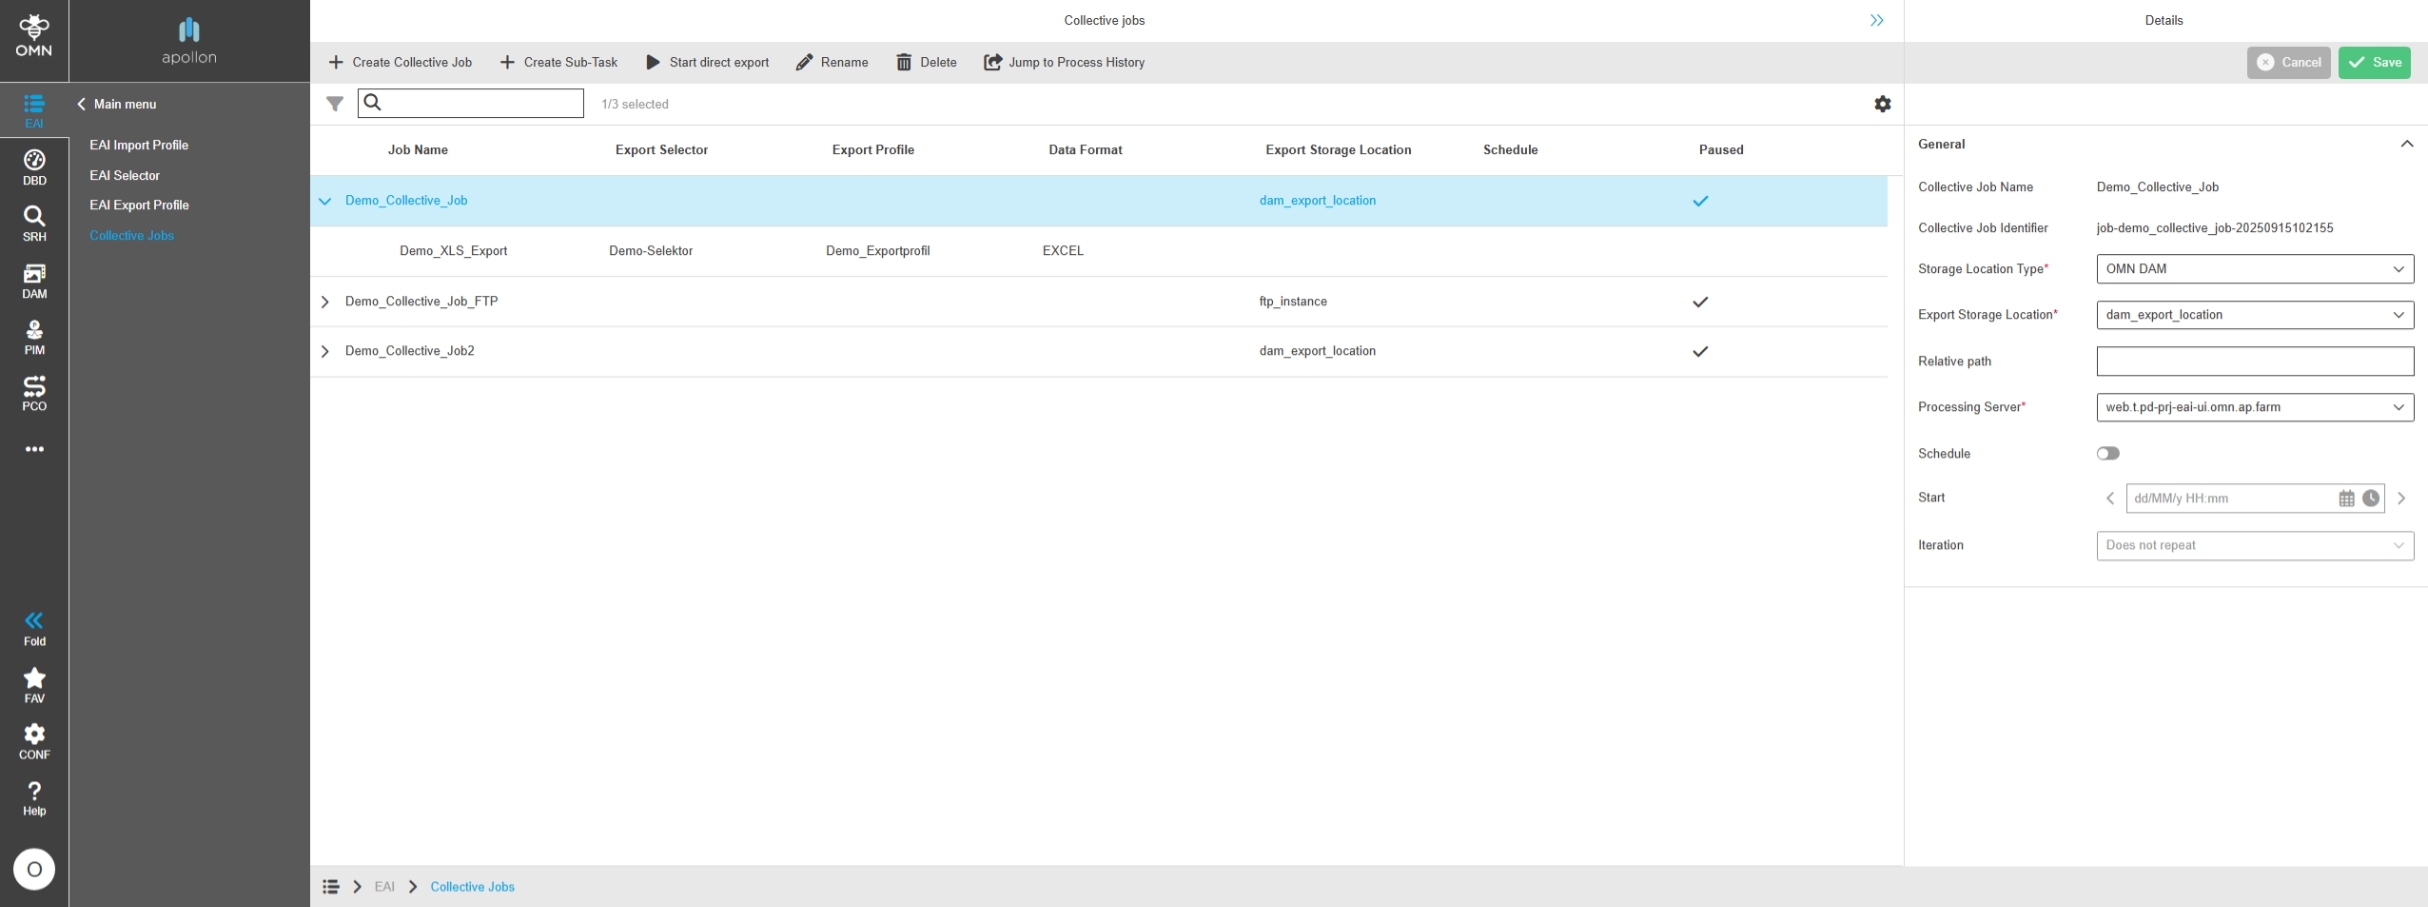The image size is (2428, 907).
Task: Toggle Paused checkmark for Demo_Collective_Job2
Action: (x=1700, y=352)
